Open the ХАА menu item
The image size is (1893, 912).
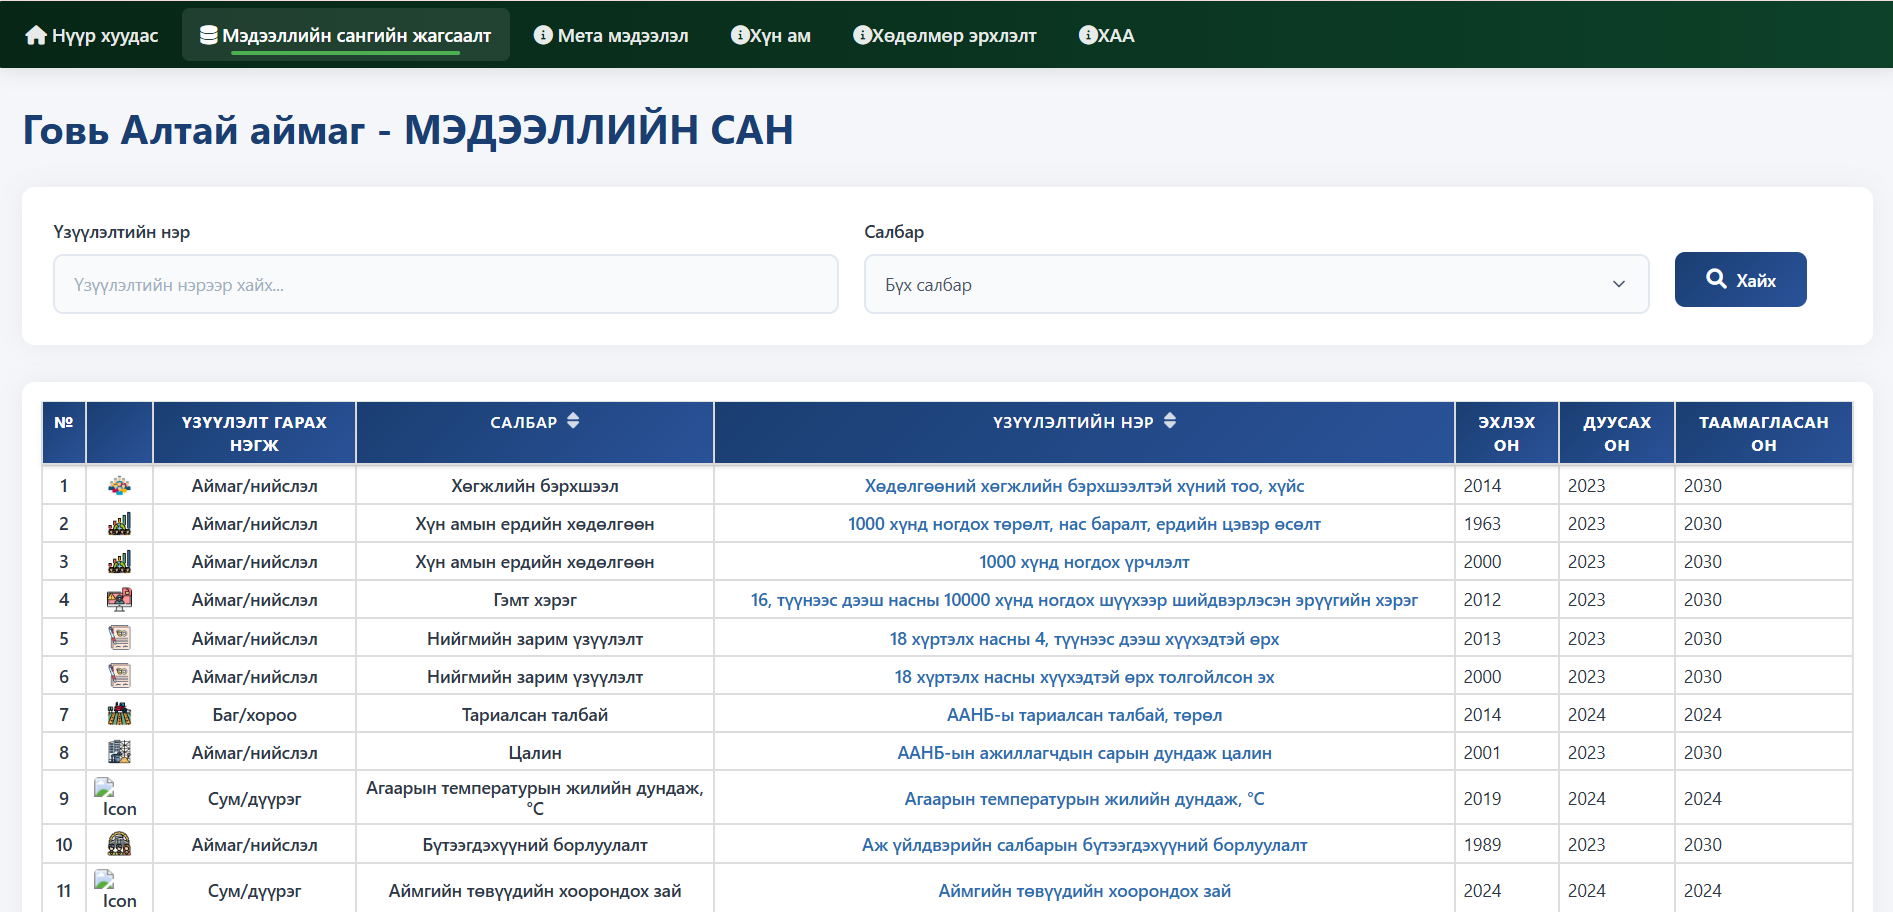[1107, 35]
